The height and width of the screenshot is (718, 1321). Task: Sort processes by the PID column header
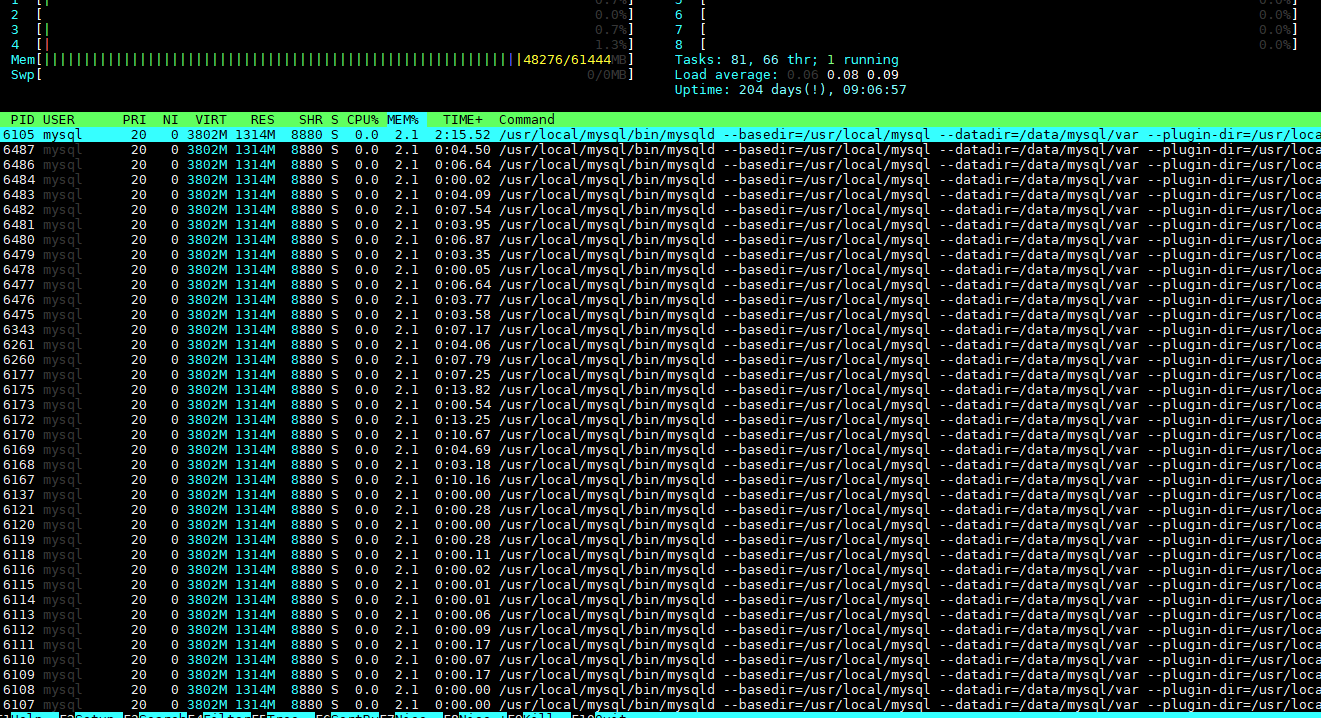click(x=22, y=120)
